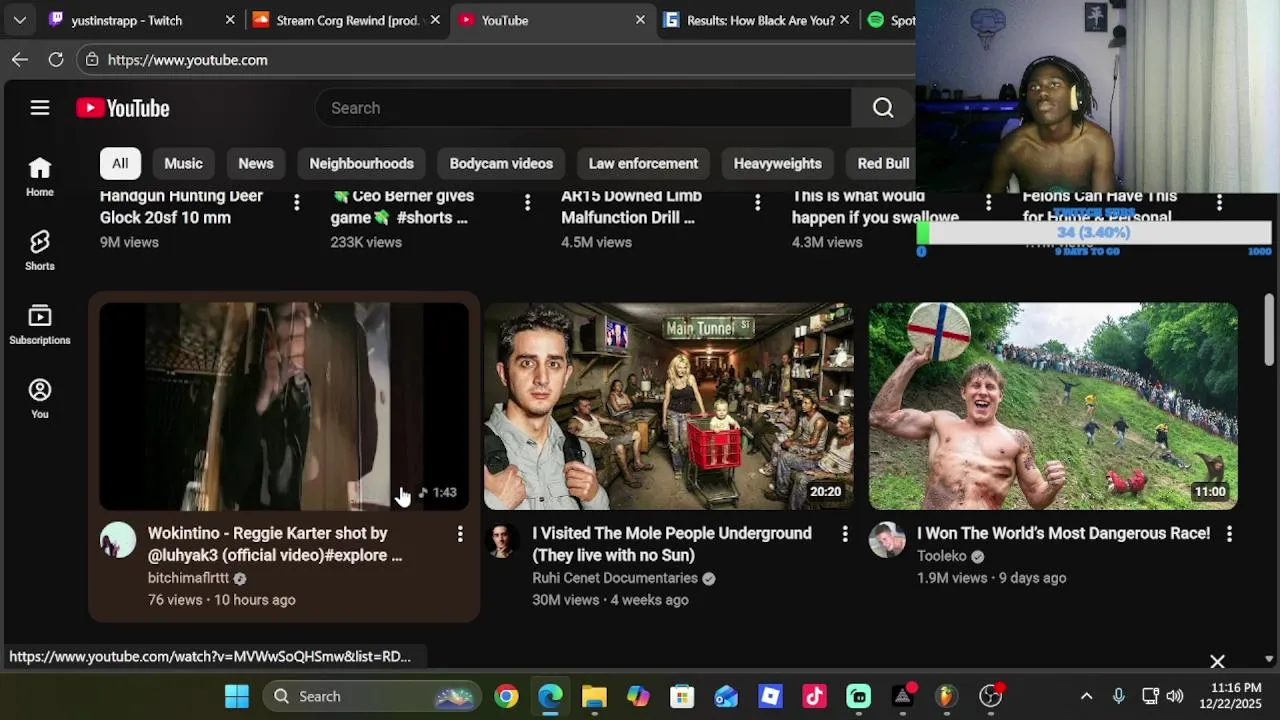Viewport: 1280px width, 720px height.
Task: Open OBS Studio from the taskbar
Action: pos(990,696)
